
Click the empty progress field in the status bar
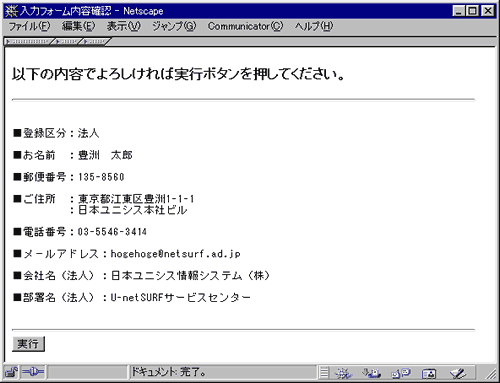(x=87, y=372)
